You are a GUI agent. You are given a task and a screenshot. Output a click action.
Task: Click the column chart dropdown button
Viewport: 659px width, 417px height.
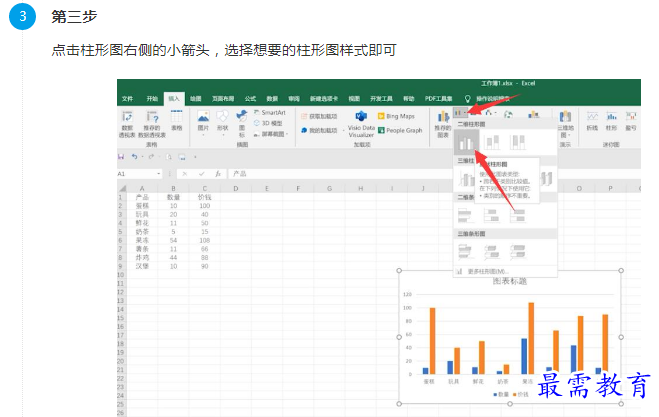coord(460,113)
